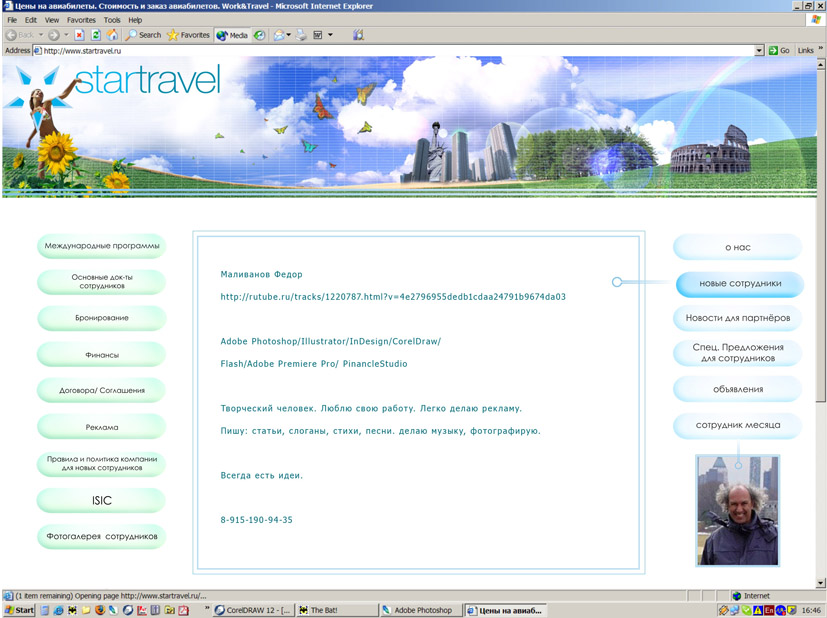
Task: Click the Stop loading icon in toolbar
Action: 79,35
